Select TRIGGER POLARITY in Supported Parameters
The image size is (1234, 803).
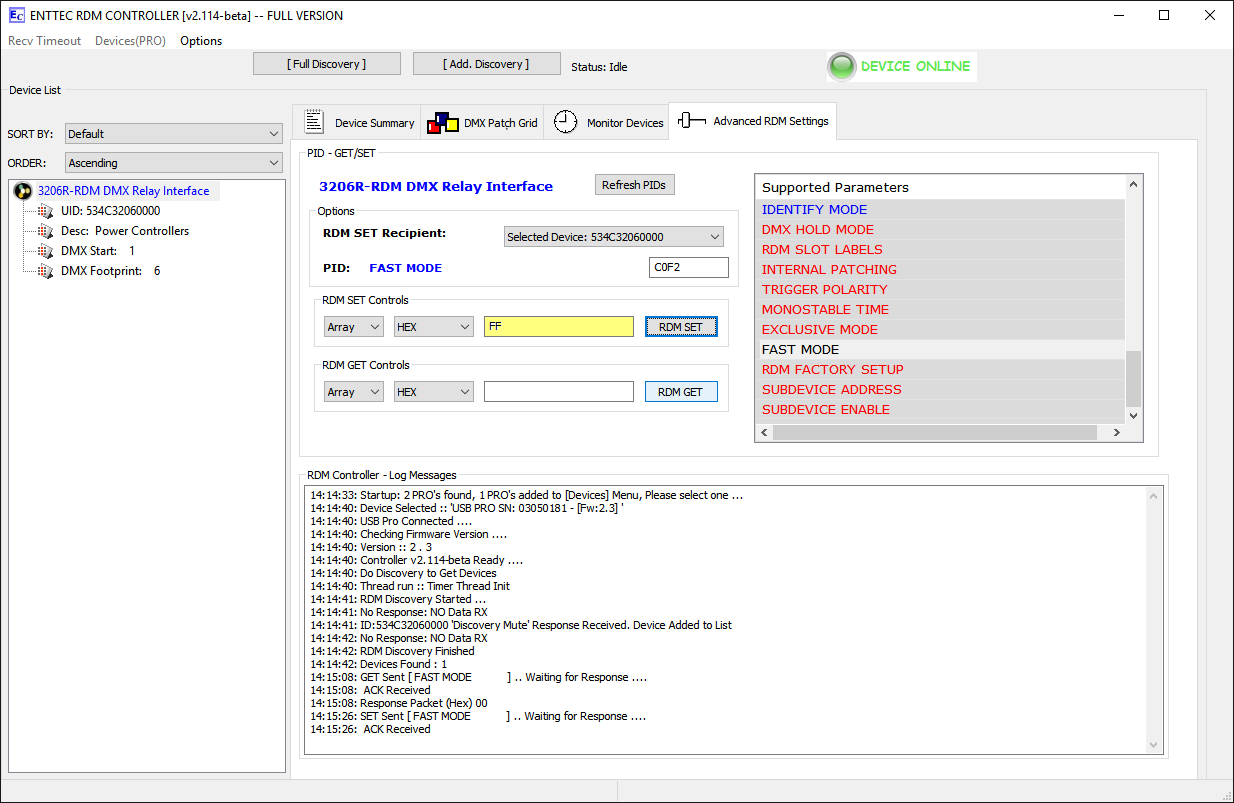pyautogui.click(x=824, y=290)
